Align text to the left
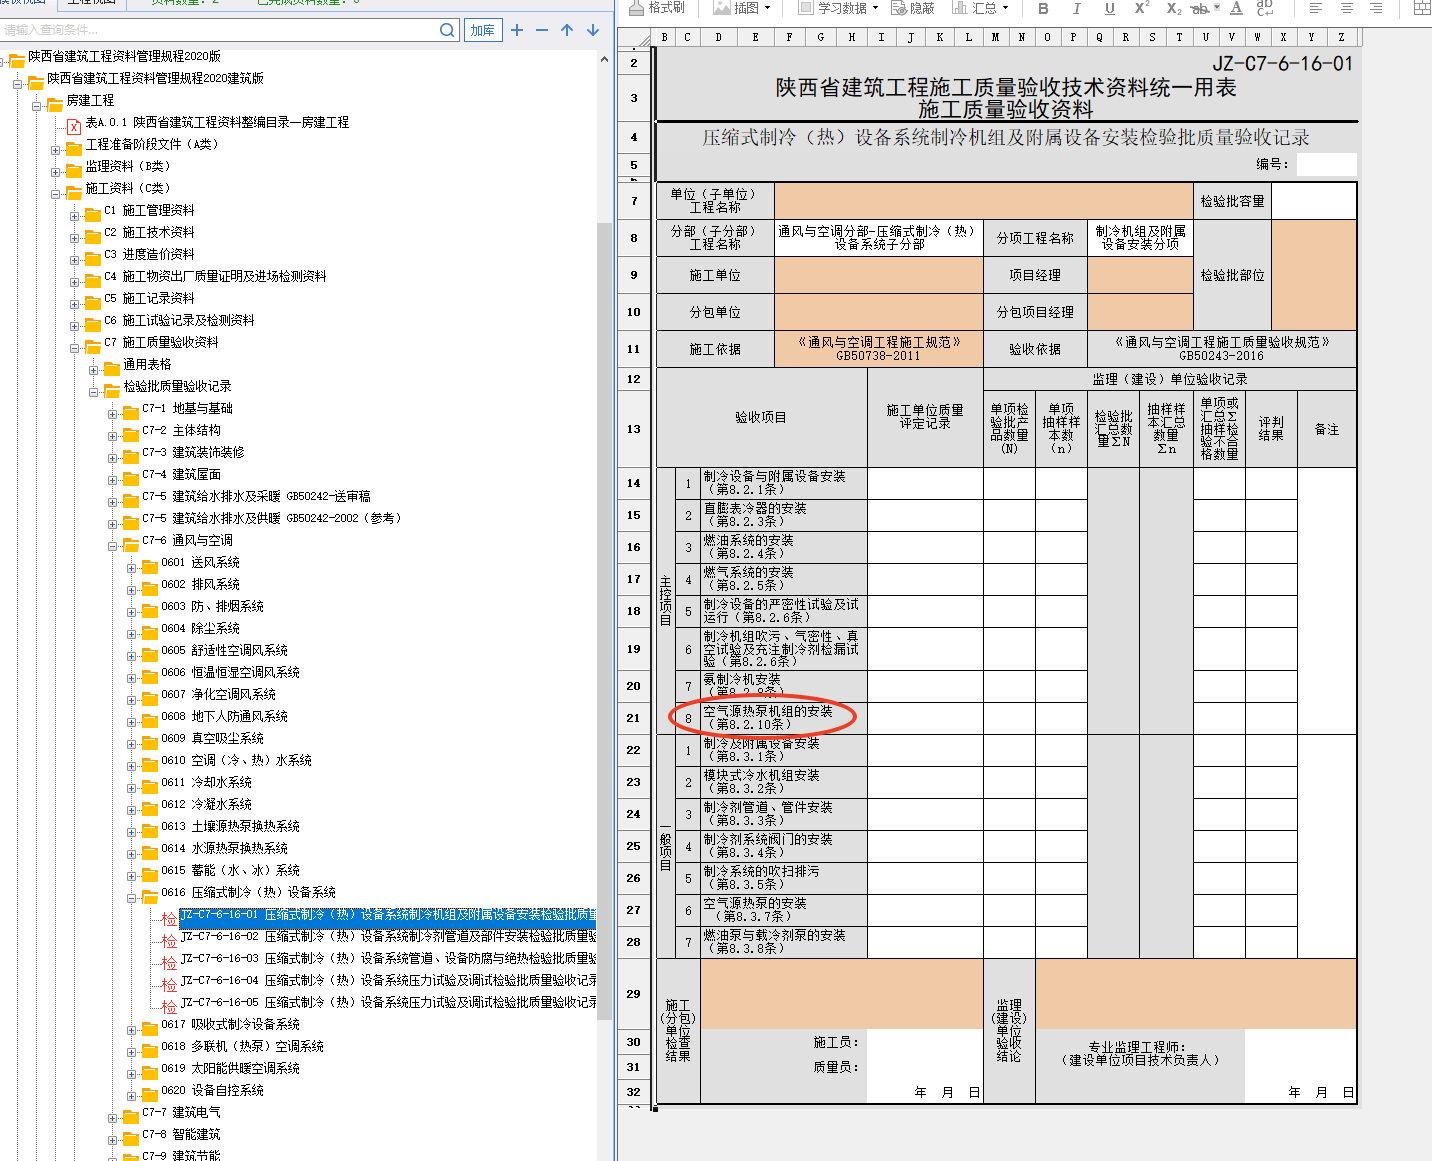1432x1161 pixels. click(1316, 8)
